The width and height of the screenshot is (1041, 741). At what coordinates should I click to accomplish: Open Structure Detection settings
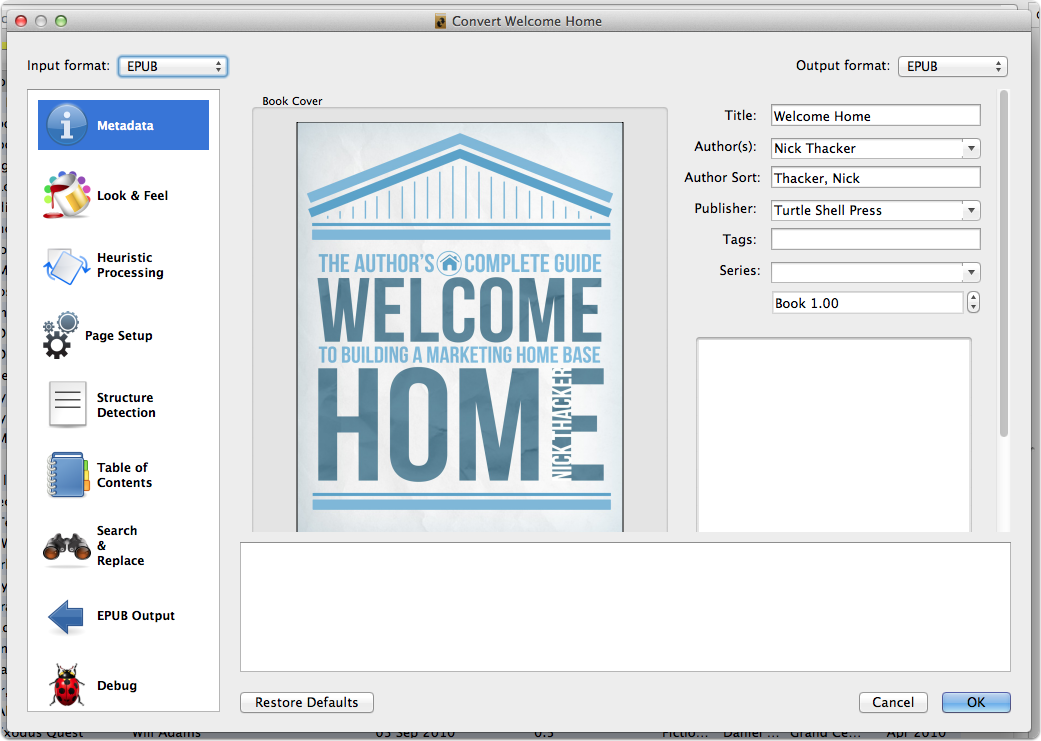tap(123, 405)
